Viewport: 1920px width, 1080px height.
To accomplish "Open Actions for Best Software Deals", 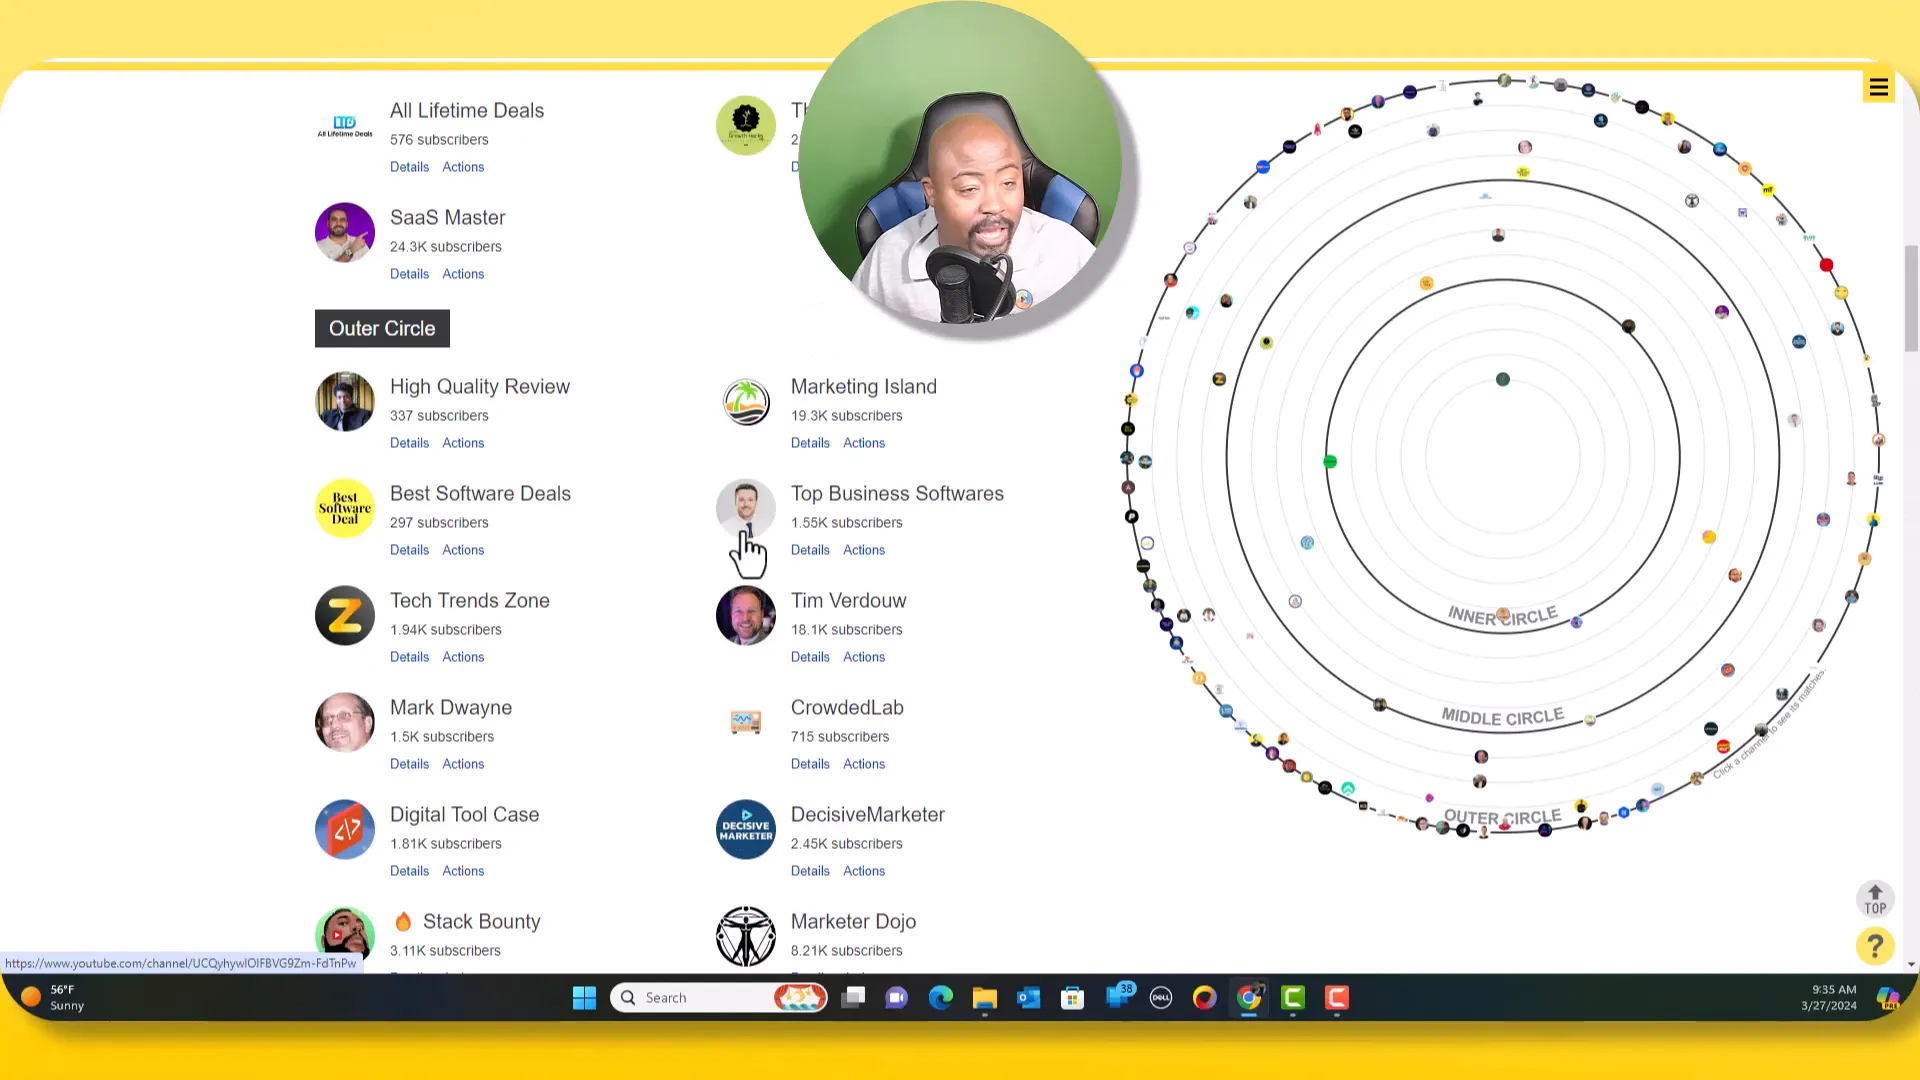I will pos(463,550).
